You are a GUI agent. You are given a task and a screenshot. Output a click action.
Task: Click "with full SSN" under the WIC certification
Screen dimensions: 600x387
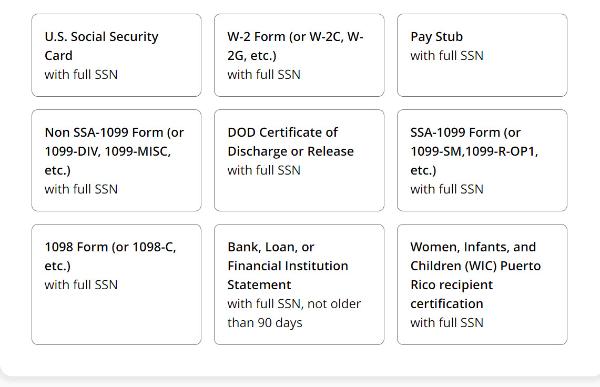(x=447, y=322)
